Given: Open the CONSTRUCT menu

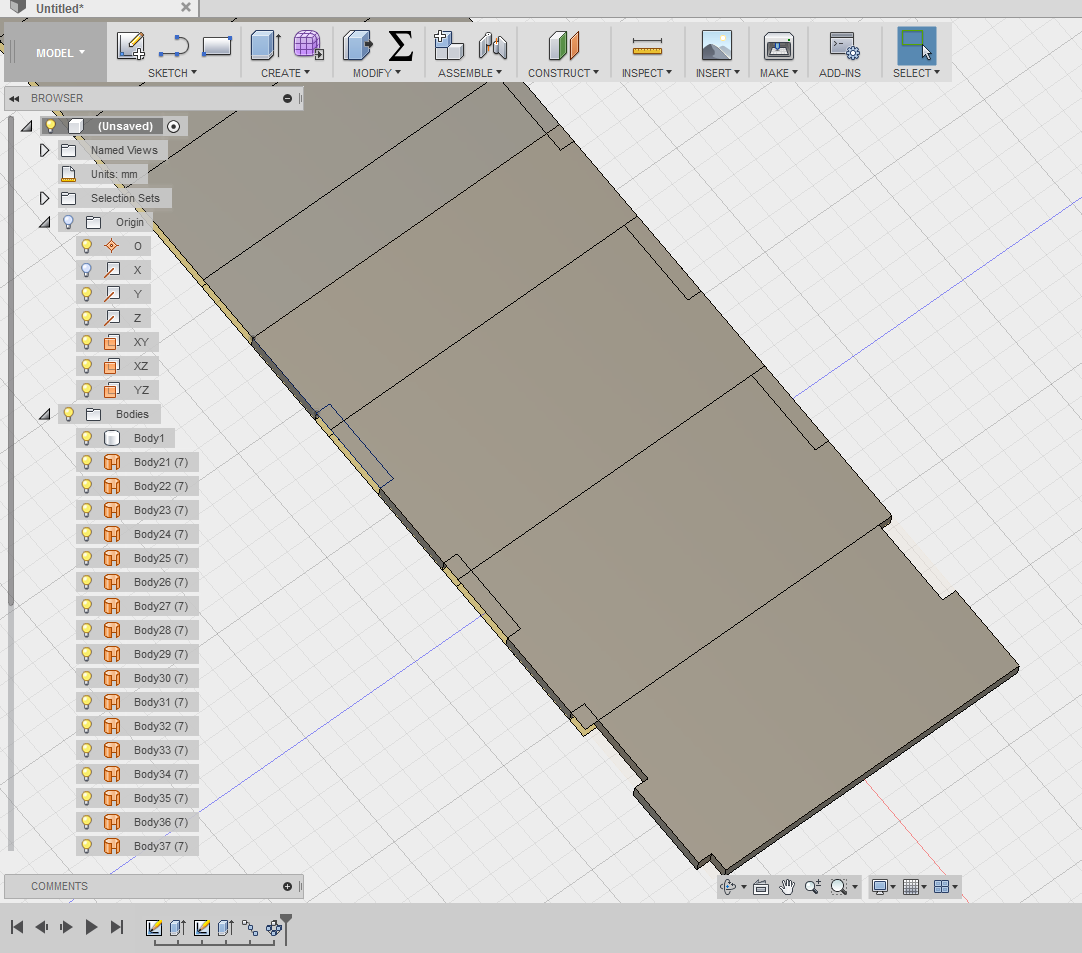Looking at the screenshot, I should 563,73.
